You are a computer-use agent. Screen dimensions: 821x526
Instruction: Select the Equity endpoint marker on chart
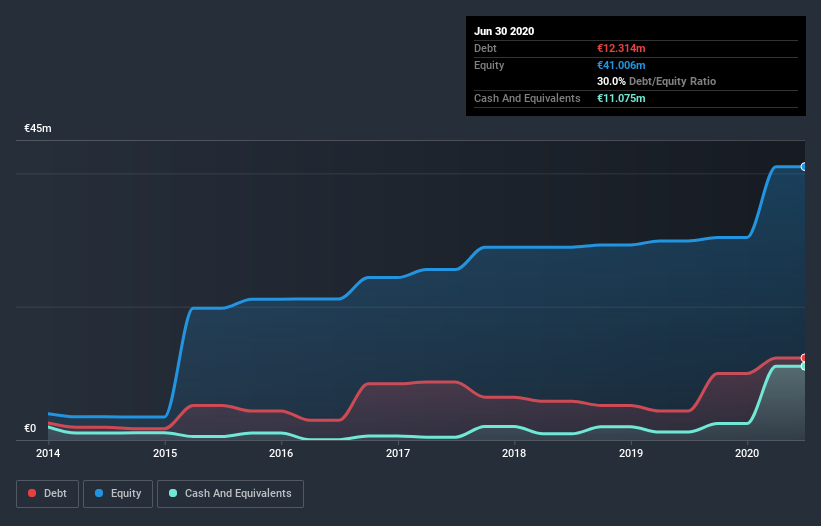coord(803,166)
